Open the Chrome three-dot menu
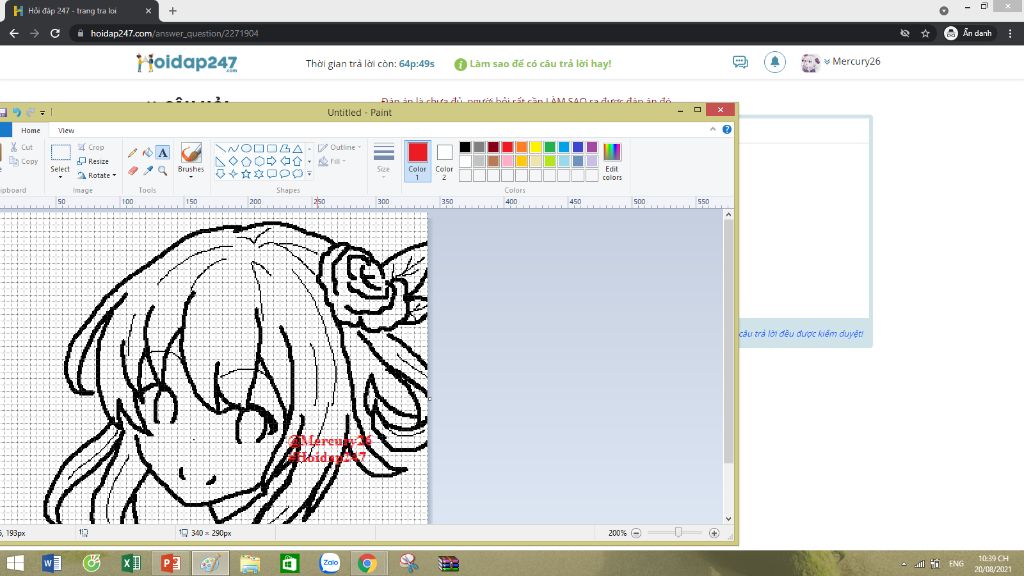Image resolution: width=1024 pixels, height=576 pixels. click(1010, 33)
